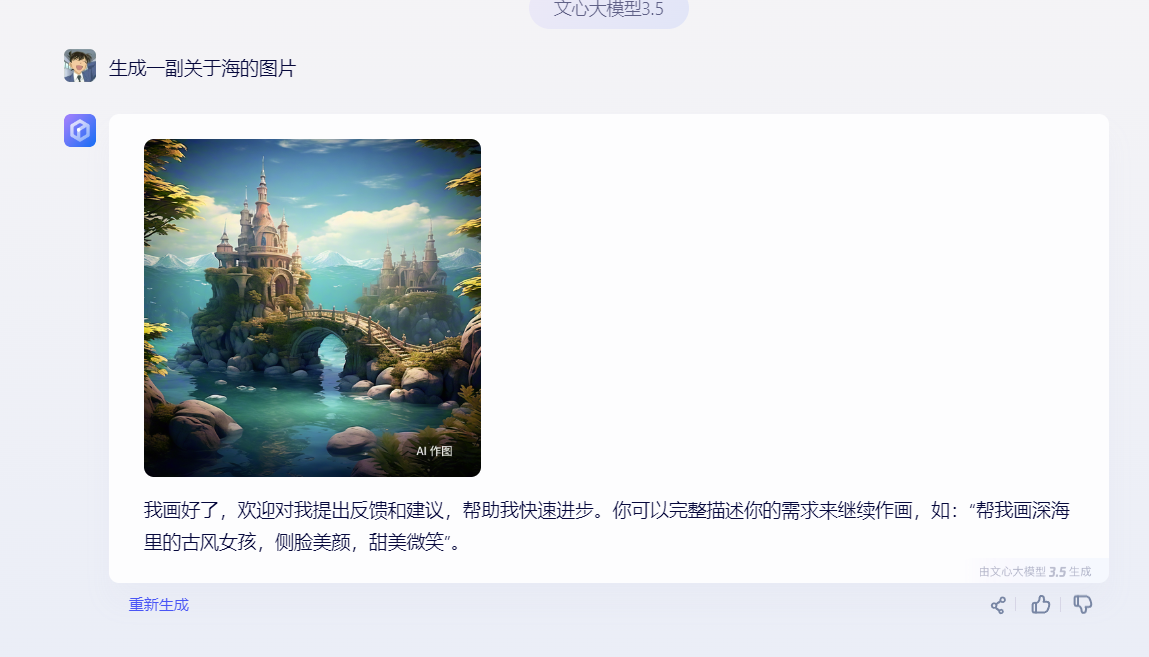Click the response text starting 我画好了
Viewport: 1149px width, 657px height.
607,526
